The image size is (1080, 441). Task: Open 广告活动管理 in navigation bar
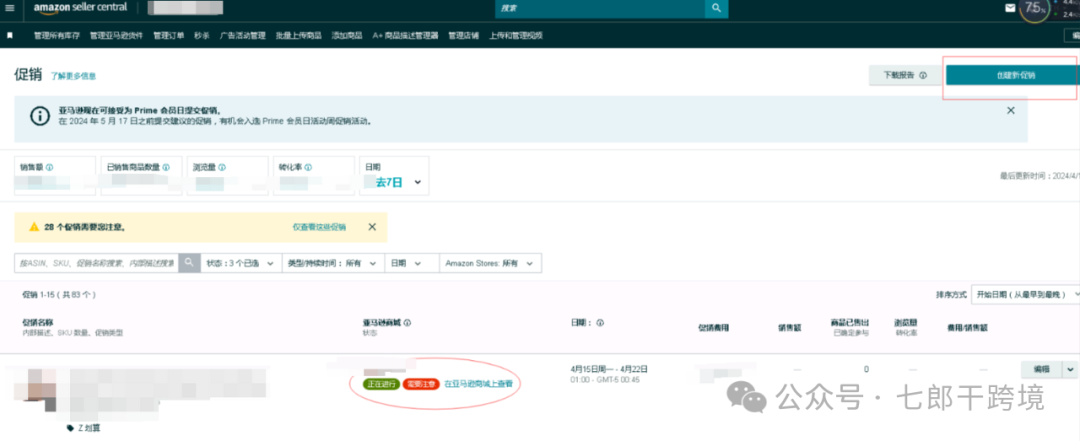pos(242,35)
